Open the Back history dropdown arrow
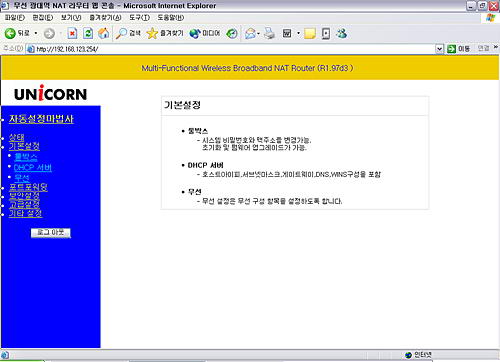500x362 pixels. [36, 33]
